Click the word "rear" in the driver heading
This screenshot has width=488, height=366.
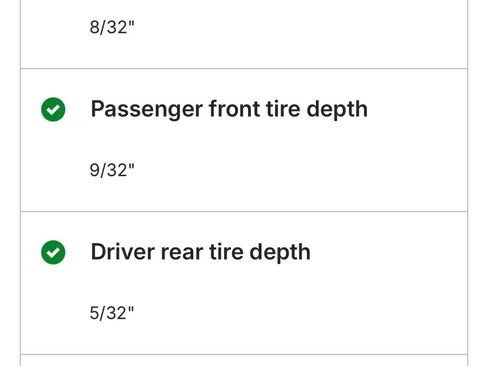click(x=182, y=253)
